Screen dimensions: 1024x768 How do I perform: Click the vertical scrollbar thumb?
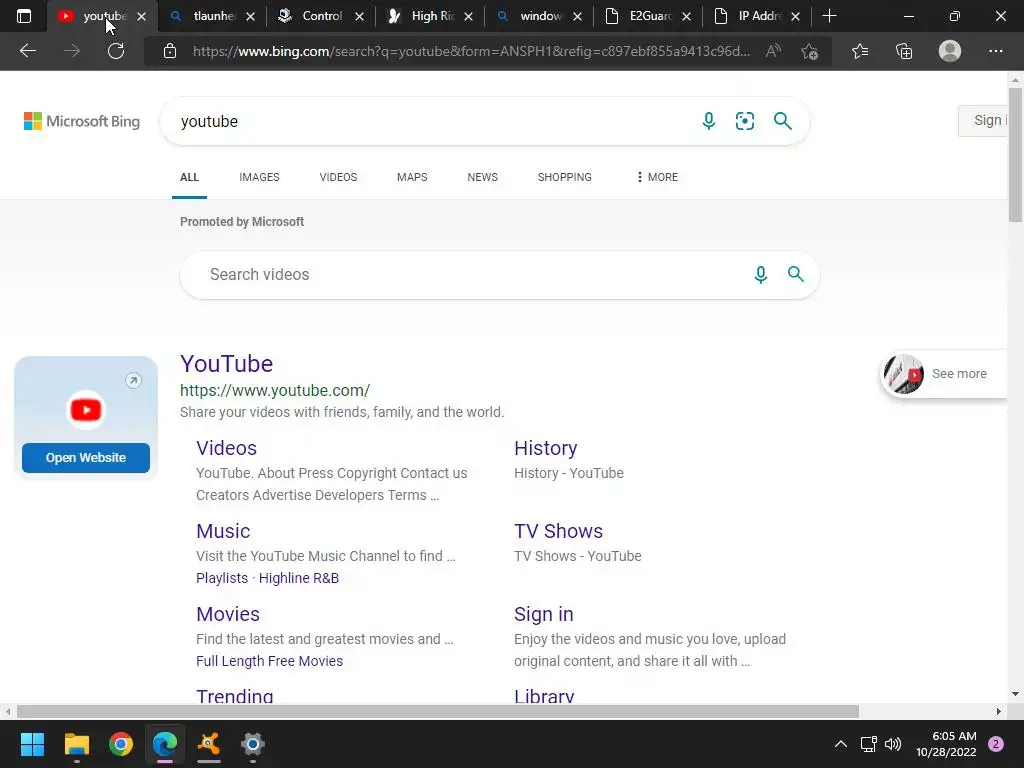click(x=1015, y=155)
